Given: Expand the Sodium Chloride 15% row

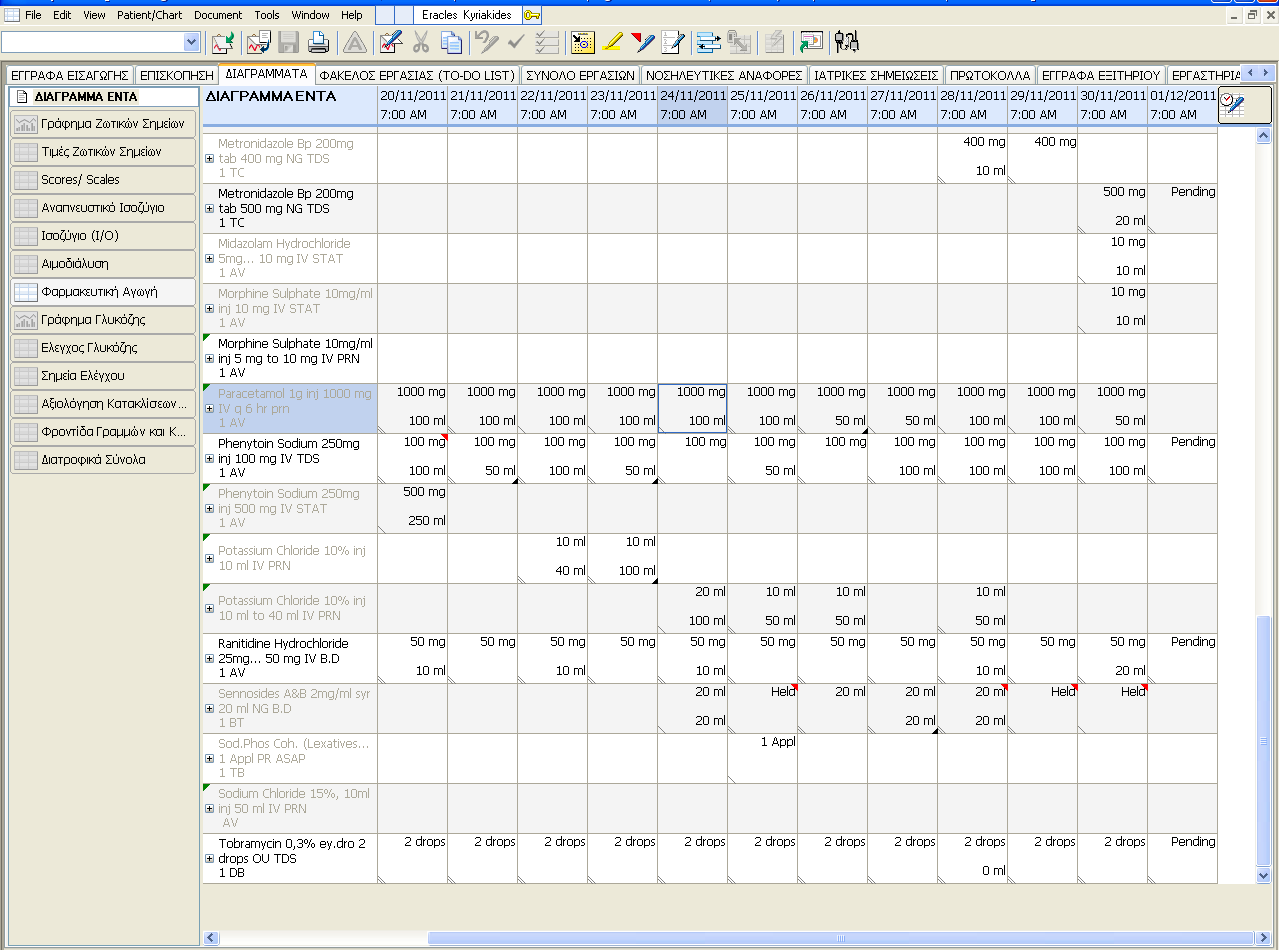Looking at the screenshot, I should [209, 809].
